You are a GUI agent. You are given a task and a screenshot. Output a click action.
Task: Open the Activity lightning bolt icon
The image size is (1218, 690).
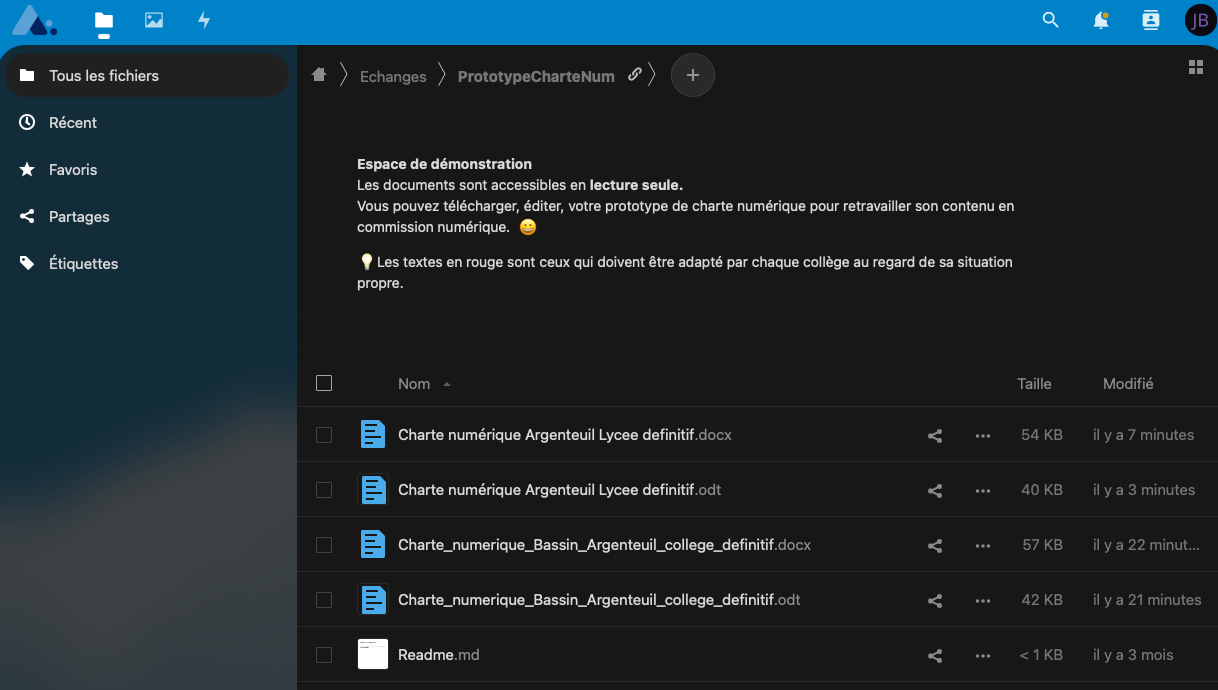[x=204, y=20]
